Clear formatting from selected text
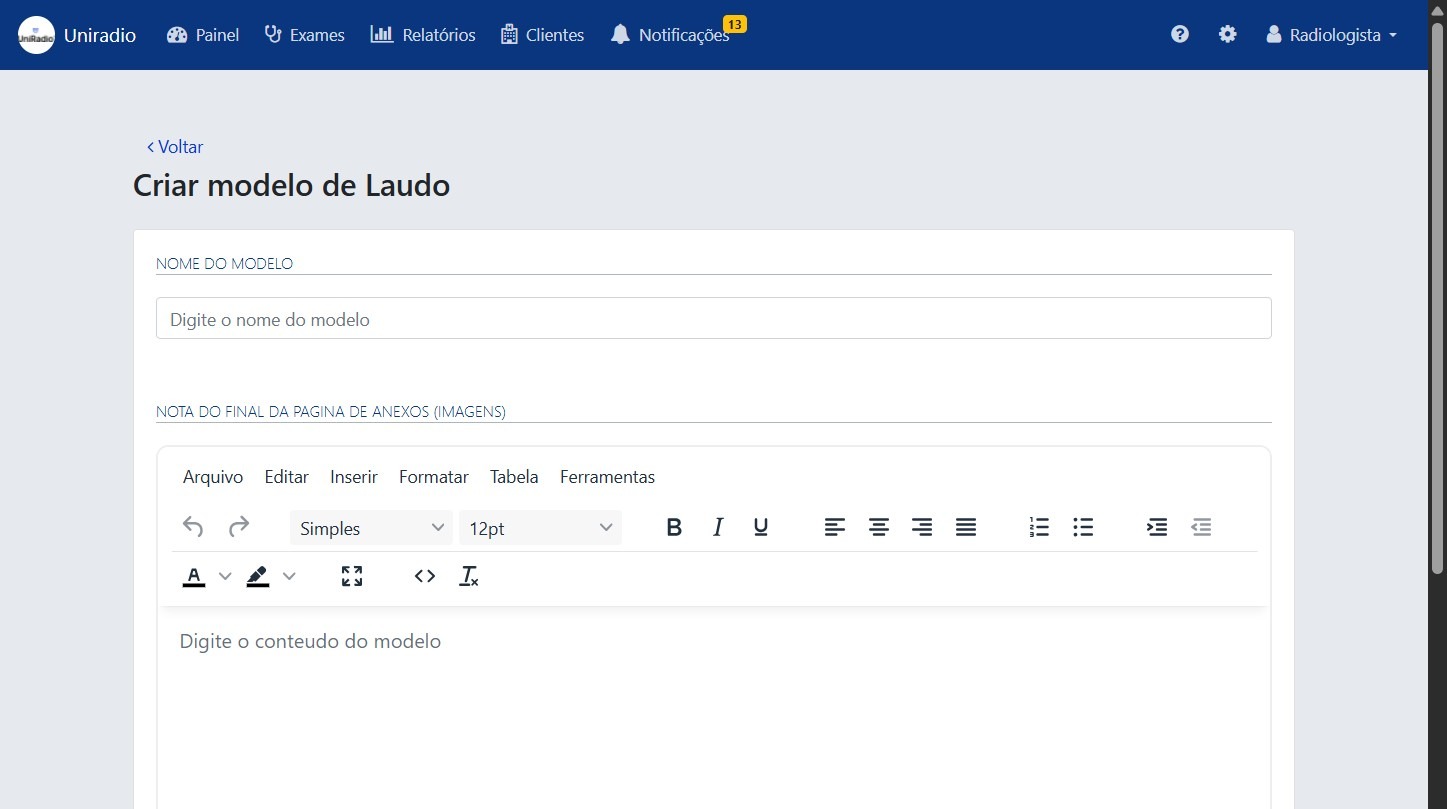The width and height of the screenshot is (1447, 809). tap(468, 576)
